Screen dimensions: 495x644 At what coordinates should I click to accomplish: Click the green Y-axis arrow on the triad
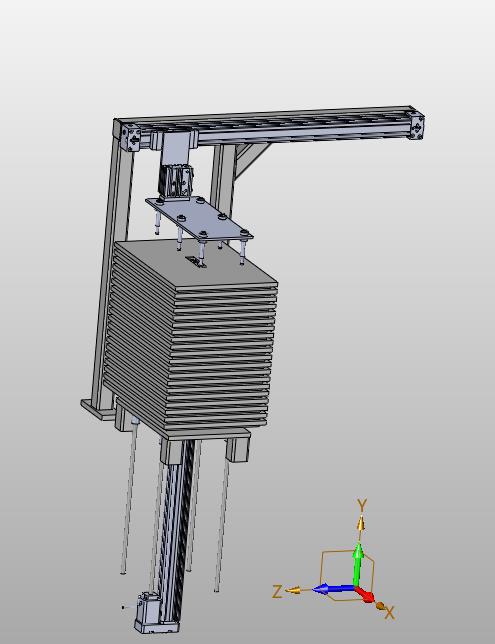(358, 565)
